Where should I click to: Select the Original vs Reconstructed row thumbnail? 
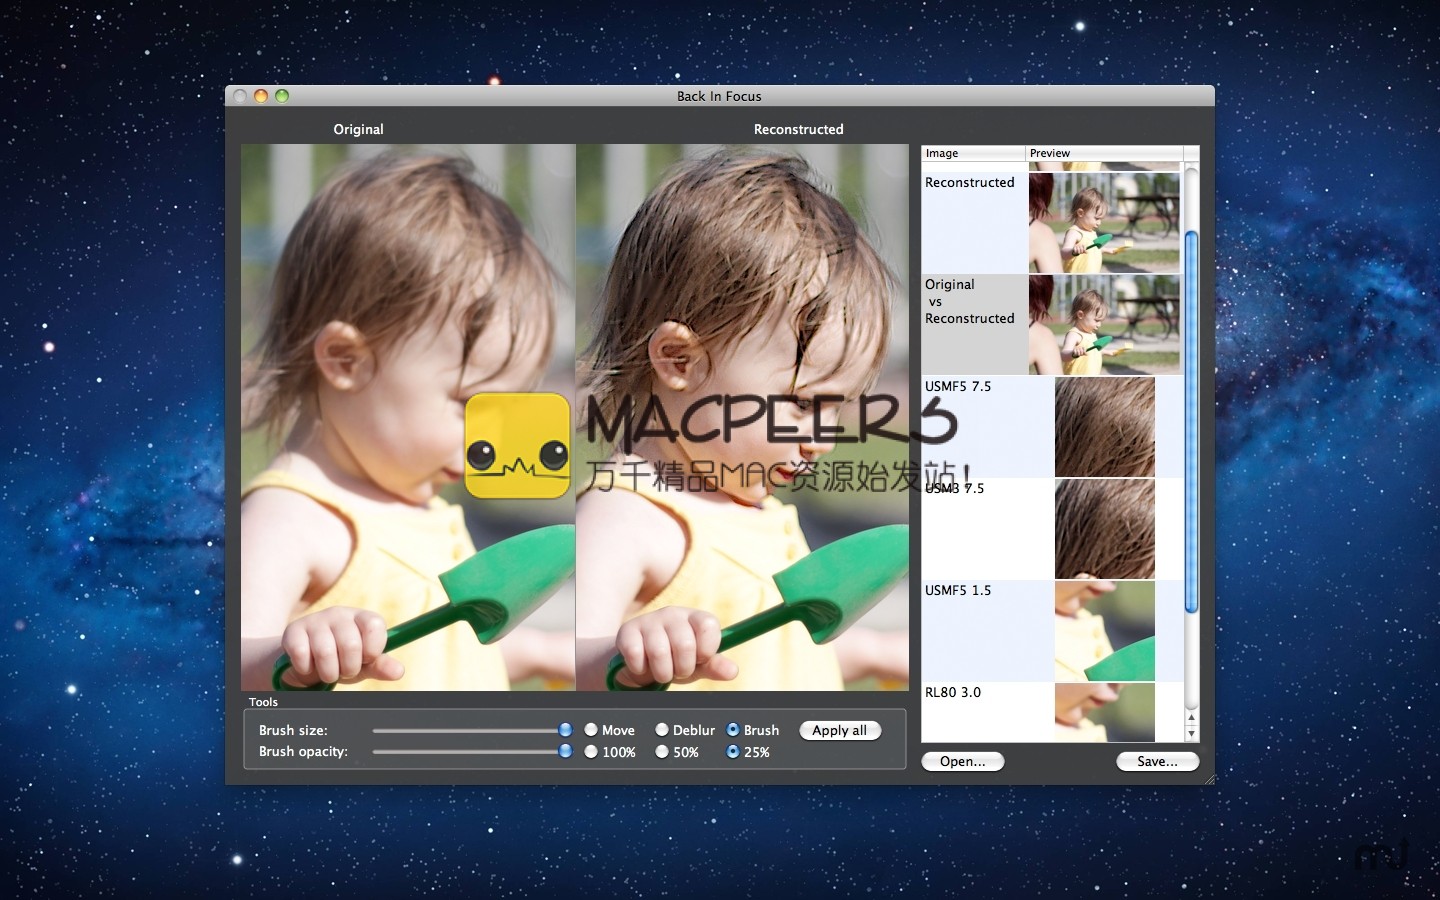(x=1104, y=325)
